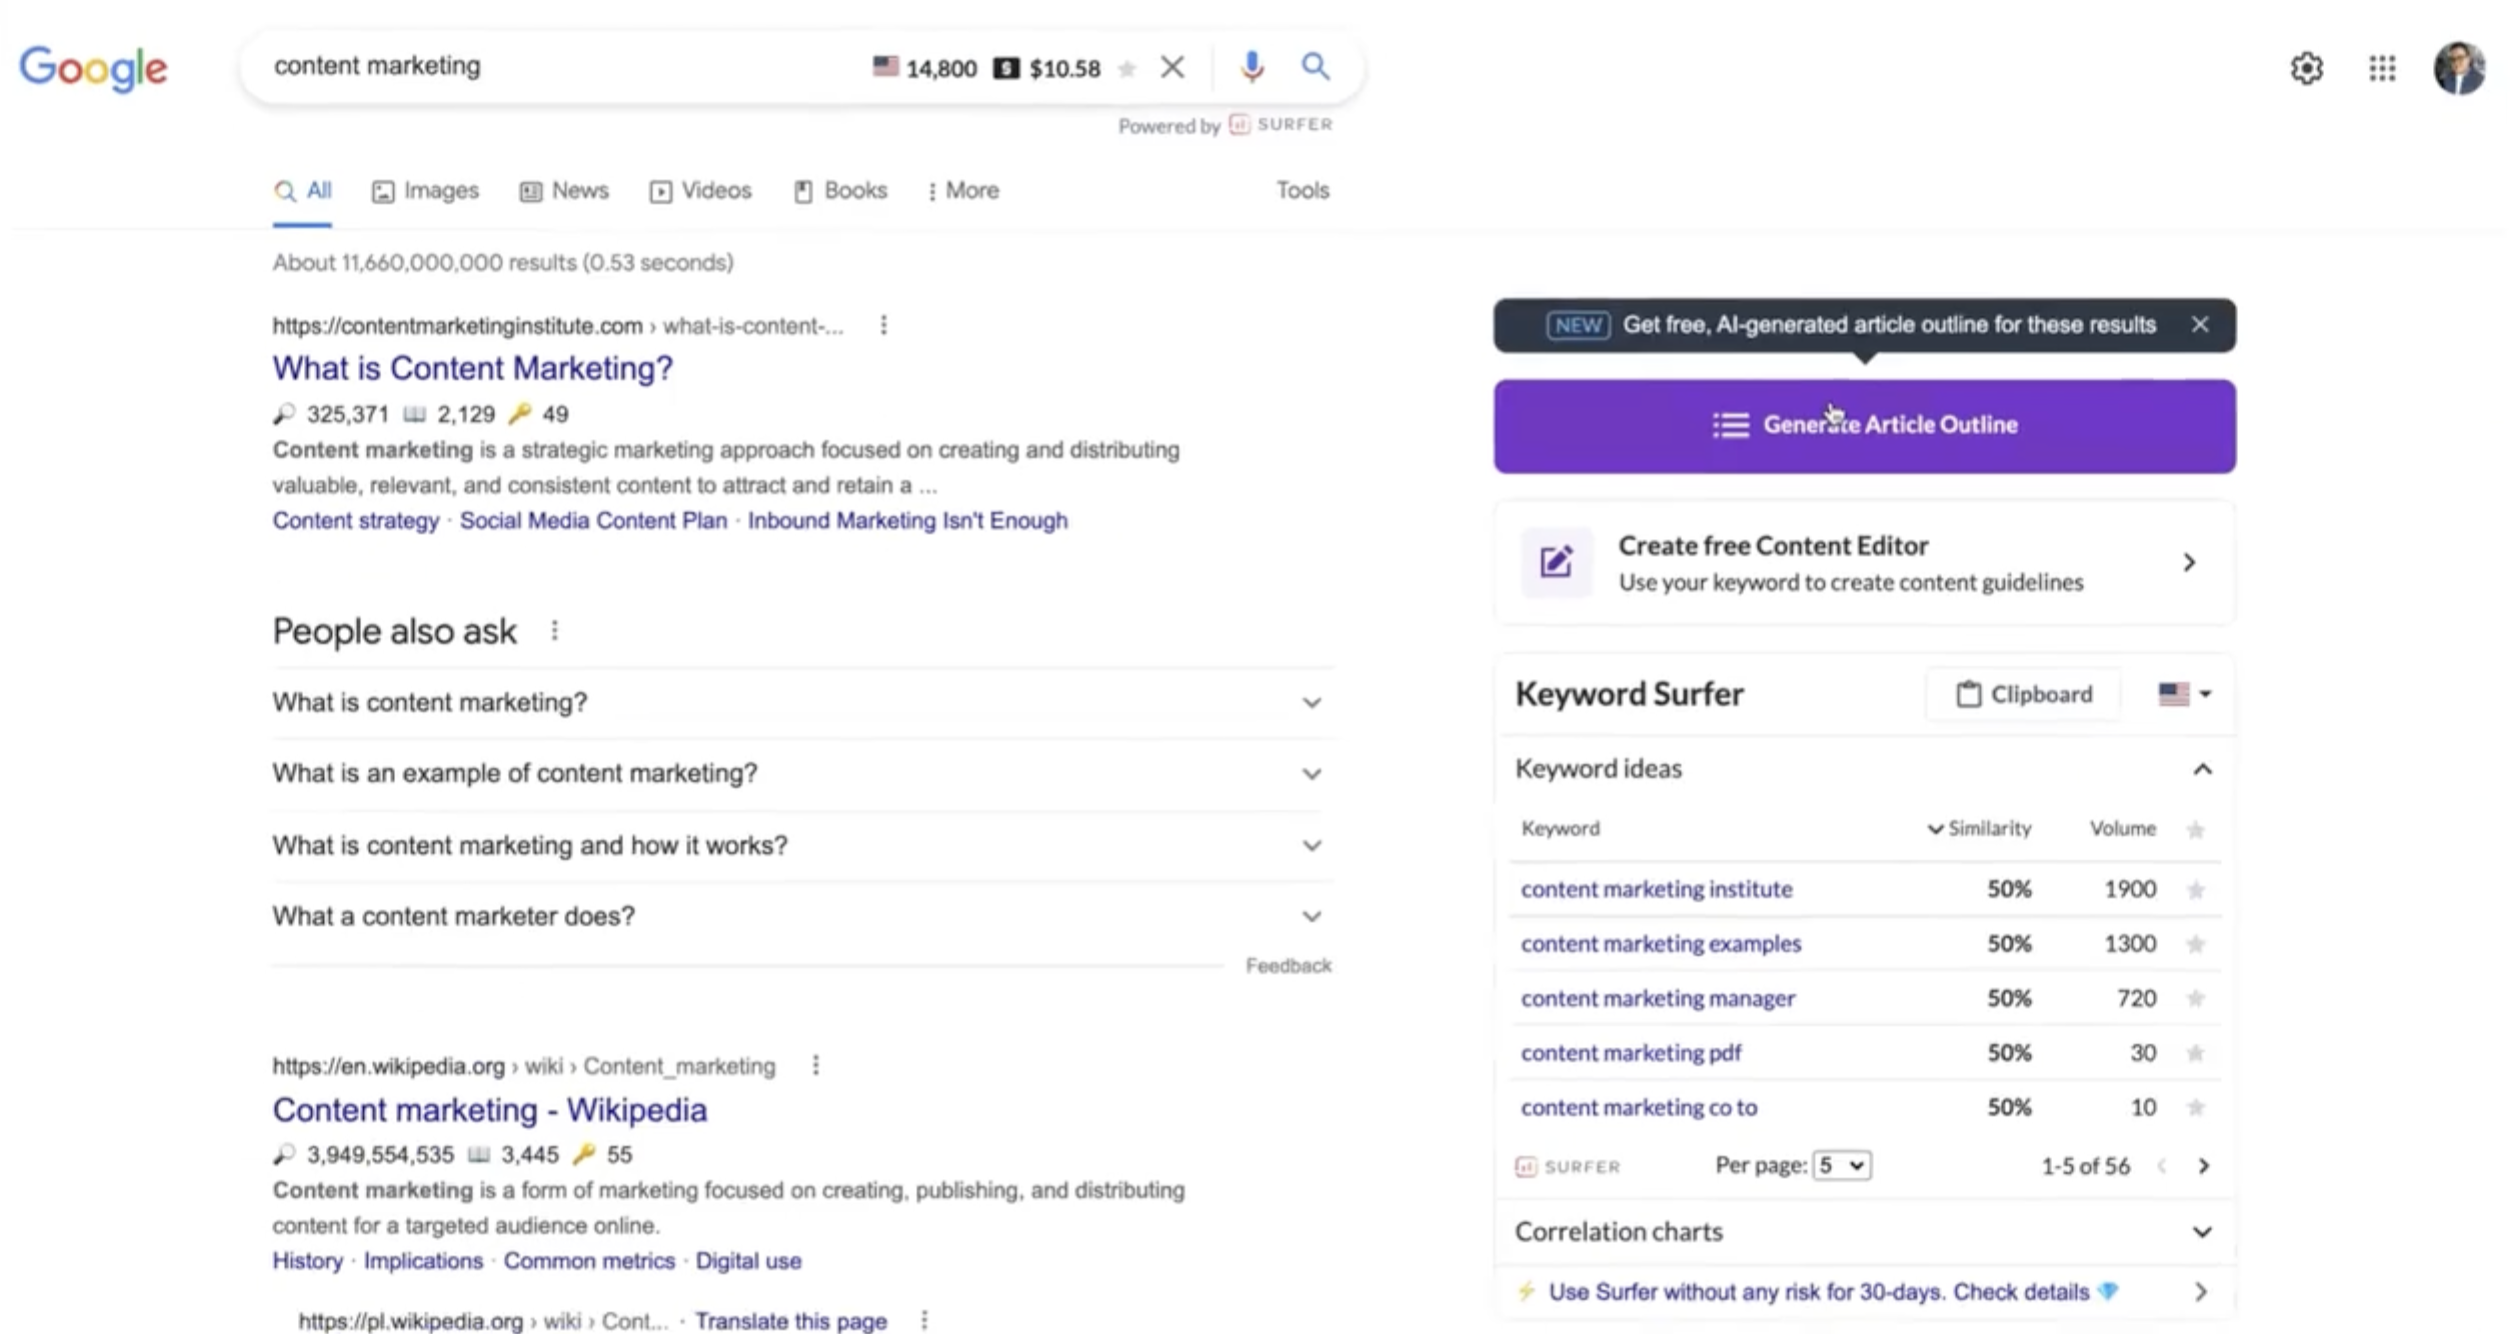This screenshot has height=1334, width=2510.
Task: Open options menu for en.wikipedia.org result
Action: pos(816,1065)
